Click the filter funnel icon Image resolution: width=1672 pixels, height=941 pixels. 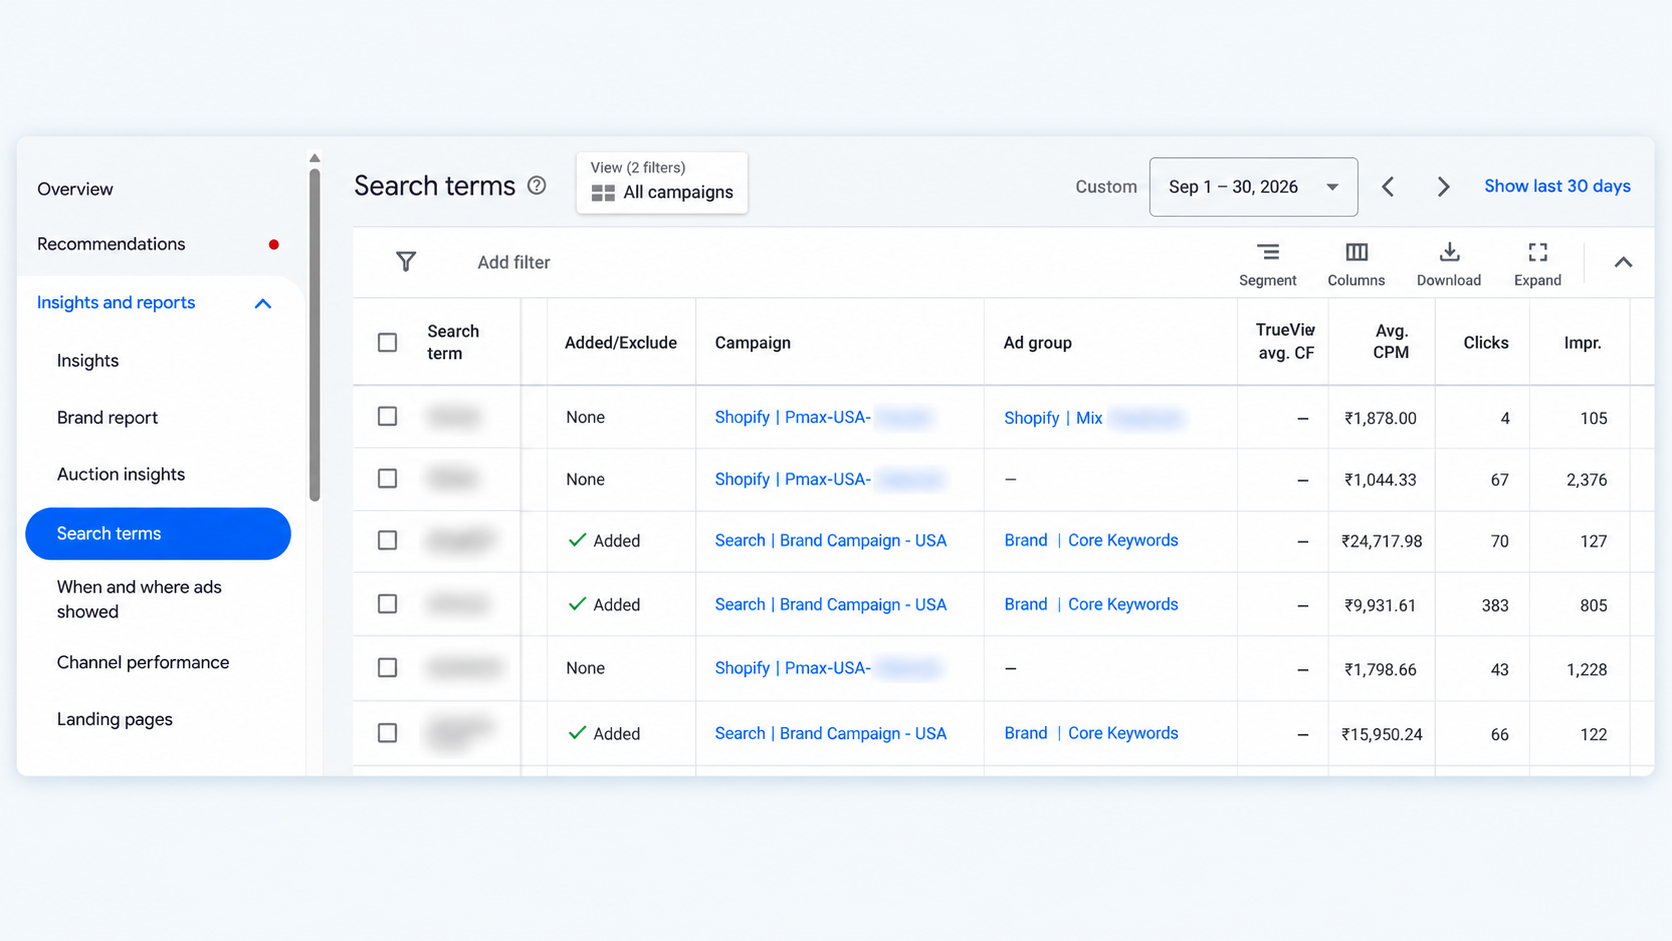[406, 262]
